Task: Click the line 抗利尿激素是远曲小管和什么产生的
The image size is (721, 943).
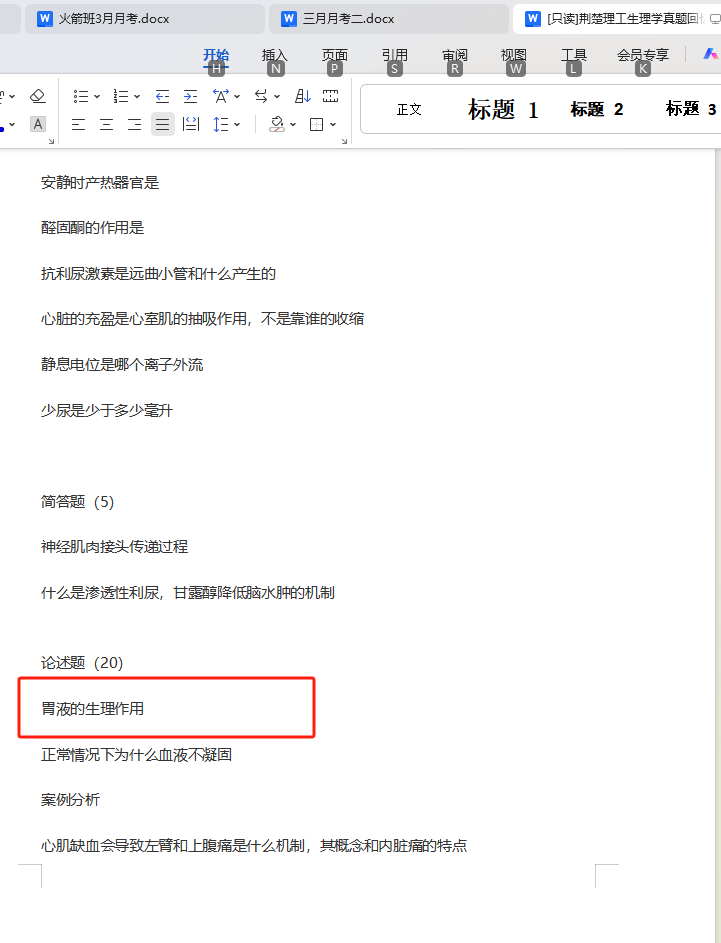Action: 158,274
